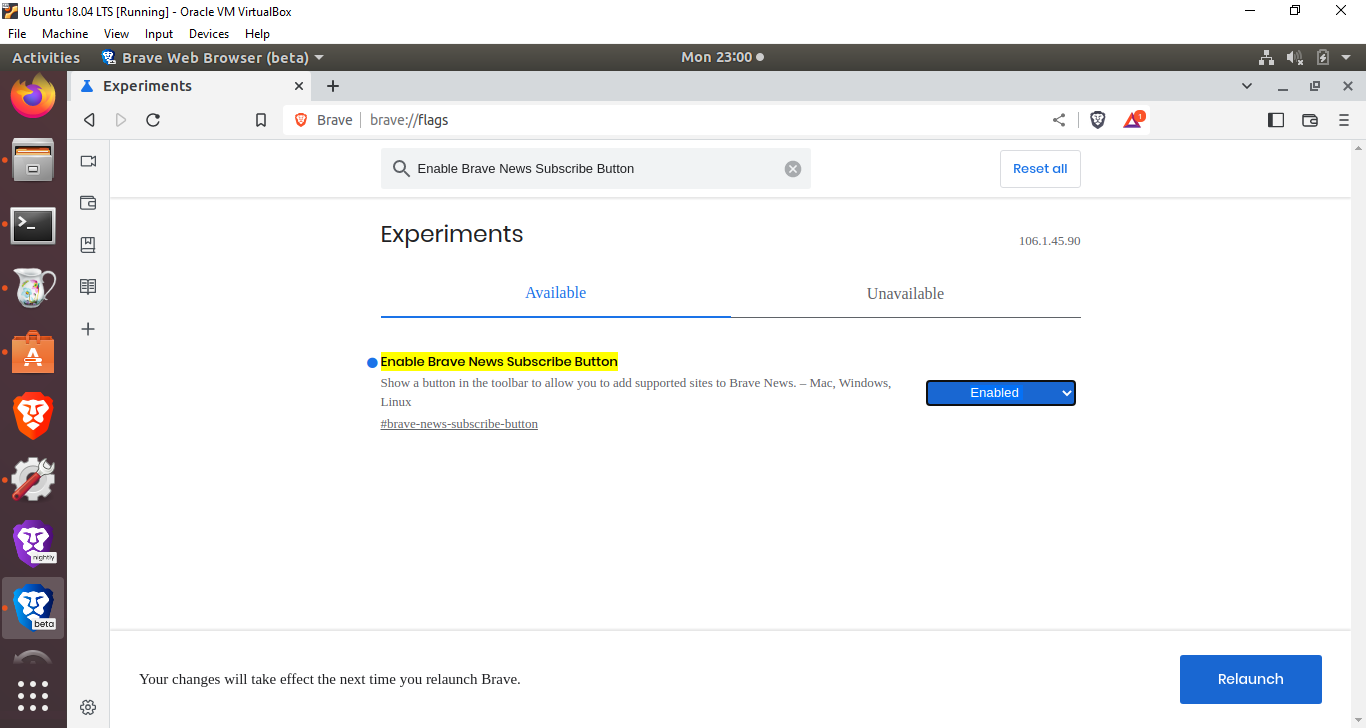The height and width of the screenshot is (728, 1366).
Task: Toggle the sidebar panel view
Action: [x=1276, y=119]
